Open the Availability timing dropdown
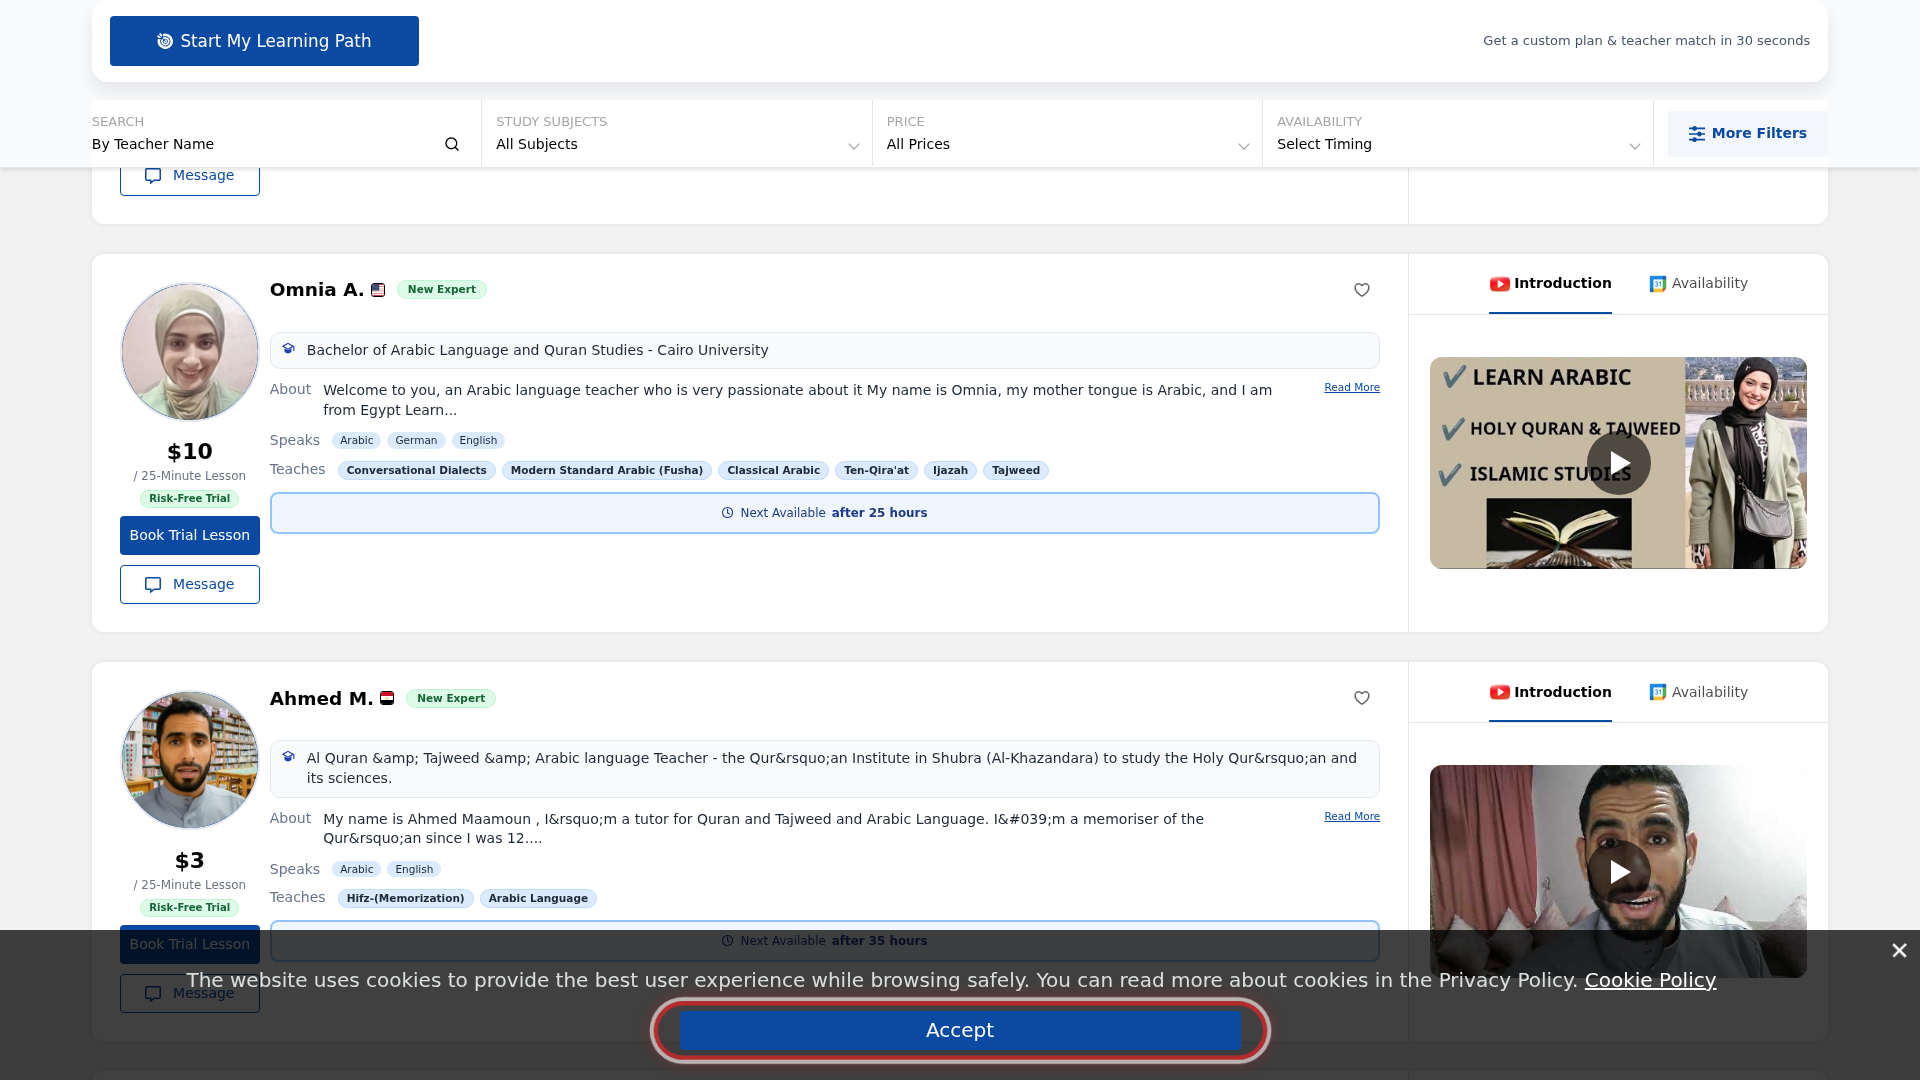The image size is (1920, 1080). coord(1458,133)
